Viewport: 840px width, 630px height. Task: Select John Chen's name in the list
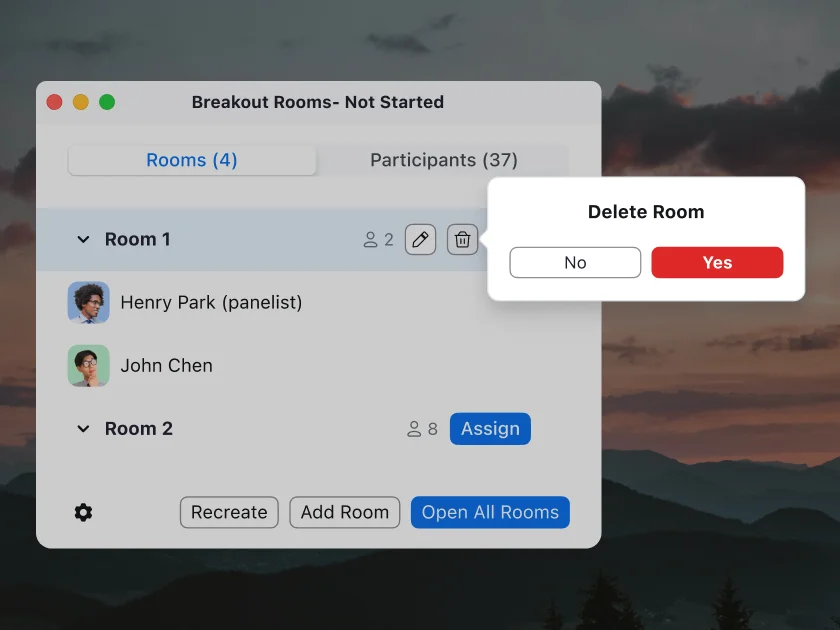tap(167, 365)
